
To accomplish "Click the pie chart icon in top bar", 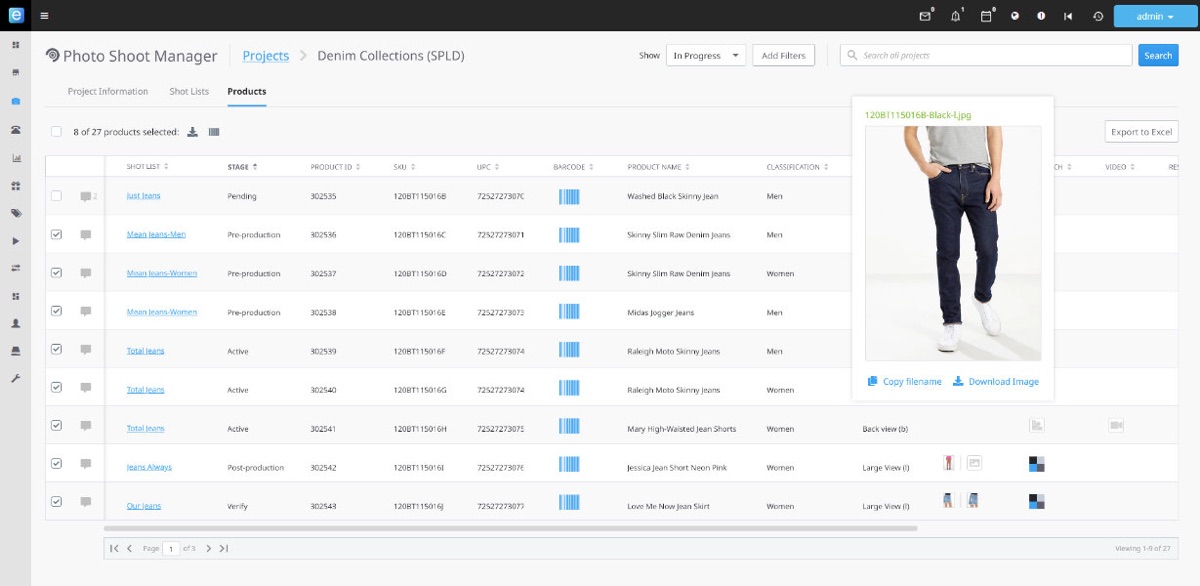I will click(x=1014, y=16).
